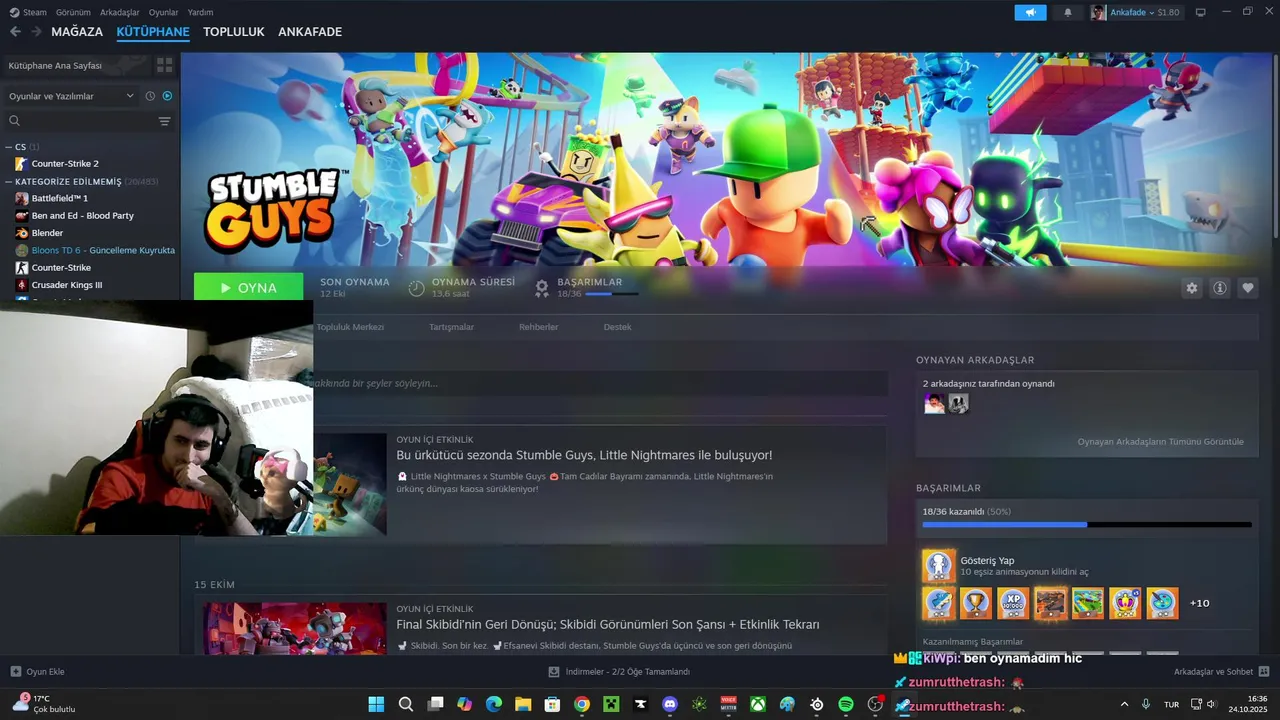Go to MAĞAZA tab

[x=77, y=32]
